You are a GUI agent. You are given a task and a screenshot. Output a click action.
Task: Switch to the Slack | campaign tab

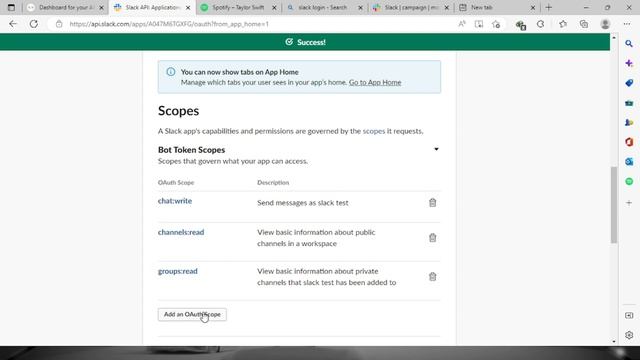[406, 7]
